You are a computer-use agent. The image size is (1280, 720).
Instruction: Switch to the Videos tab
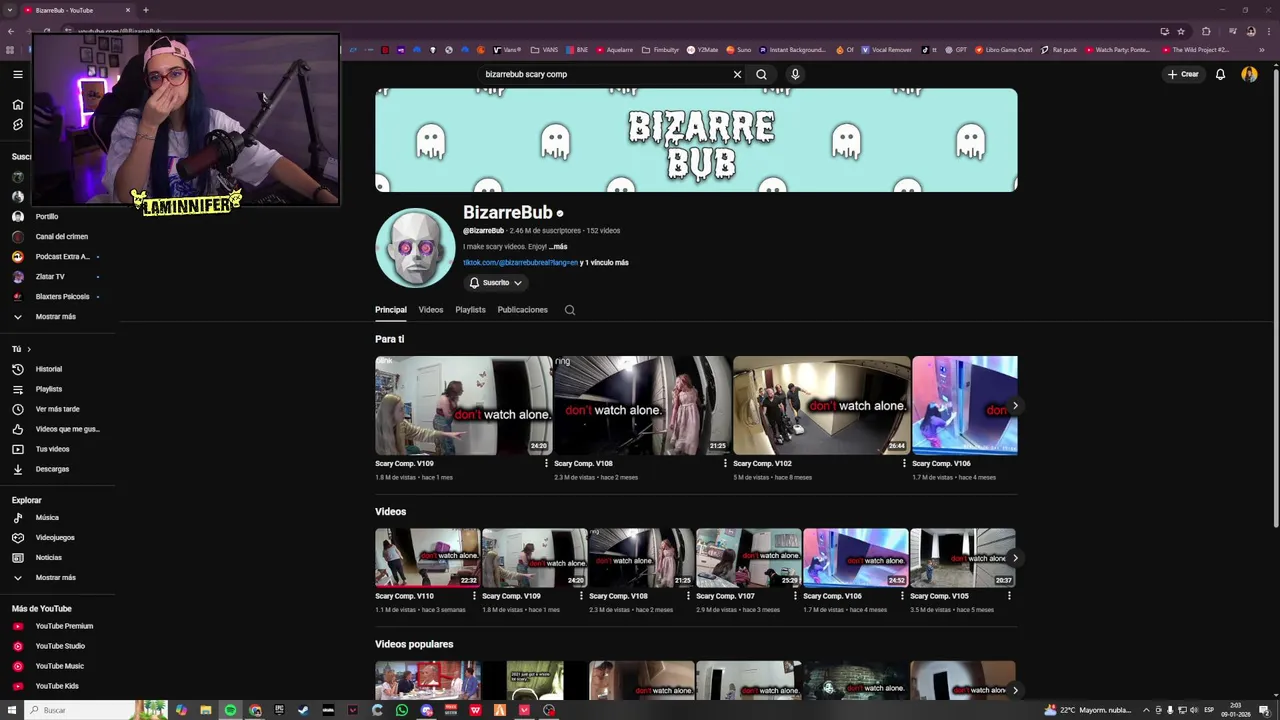pos(431,310)
